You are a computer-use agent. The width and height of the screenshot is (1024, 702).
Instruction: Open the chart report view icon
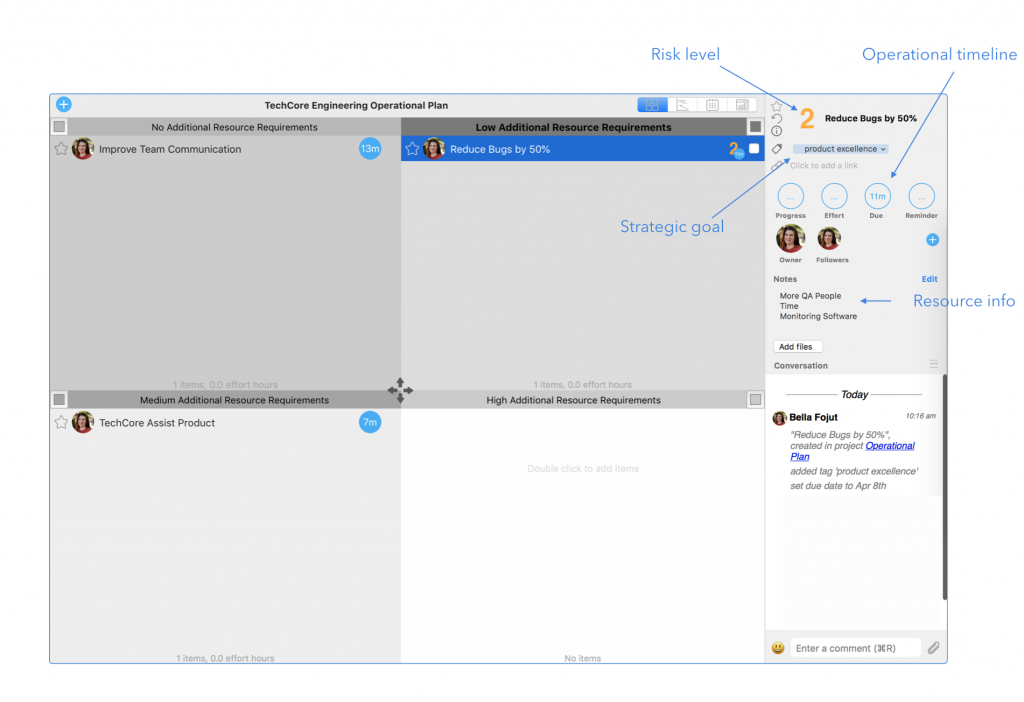(x=741, y=103)
